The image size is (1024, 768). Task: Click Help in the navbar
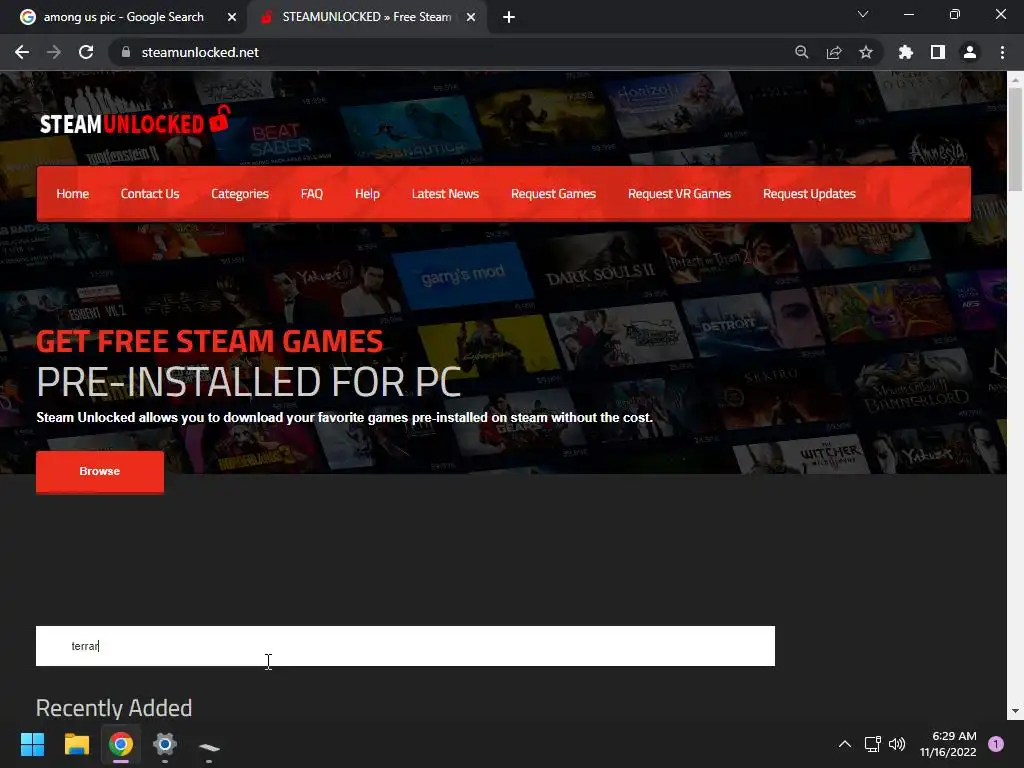[x=367, y=194]
